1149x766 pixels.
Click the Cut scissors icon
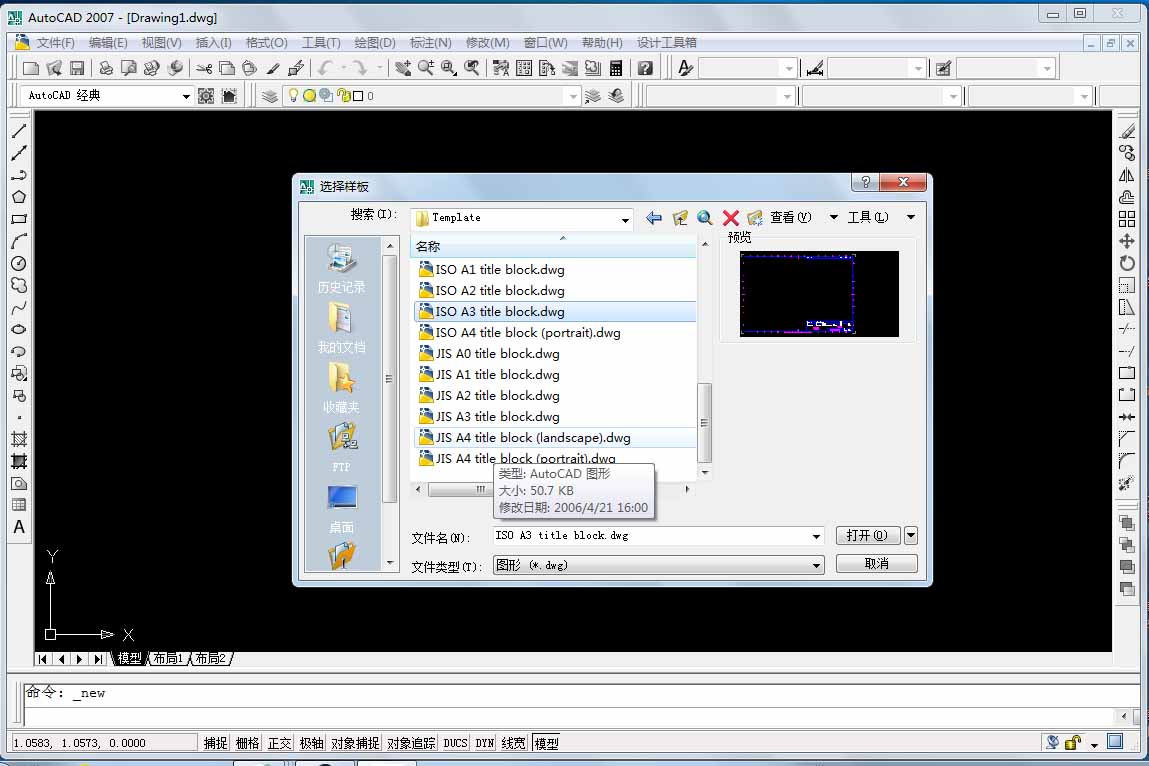(x=204, y=68)
